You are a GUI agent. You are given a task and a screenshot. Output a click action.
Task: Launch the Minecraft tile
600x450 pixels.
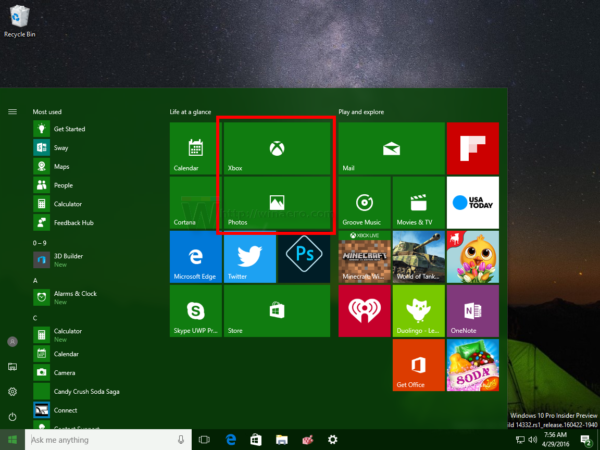coord(364,257)
